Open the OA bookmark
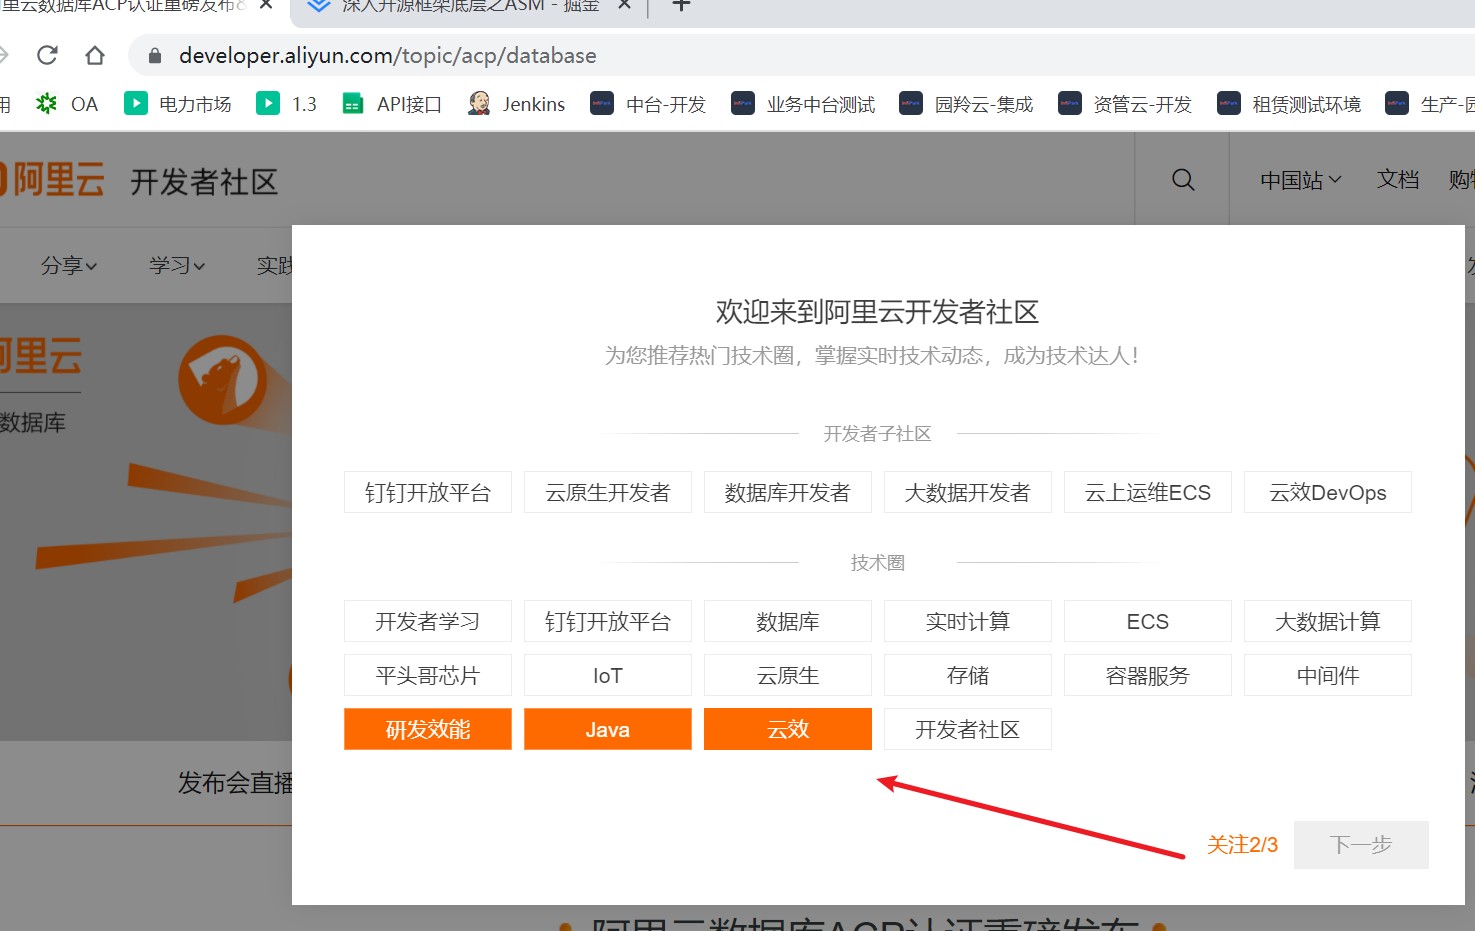The image size is (1475, 931). [x=67, y=104]
